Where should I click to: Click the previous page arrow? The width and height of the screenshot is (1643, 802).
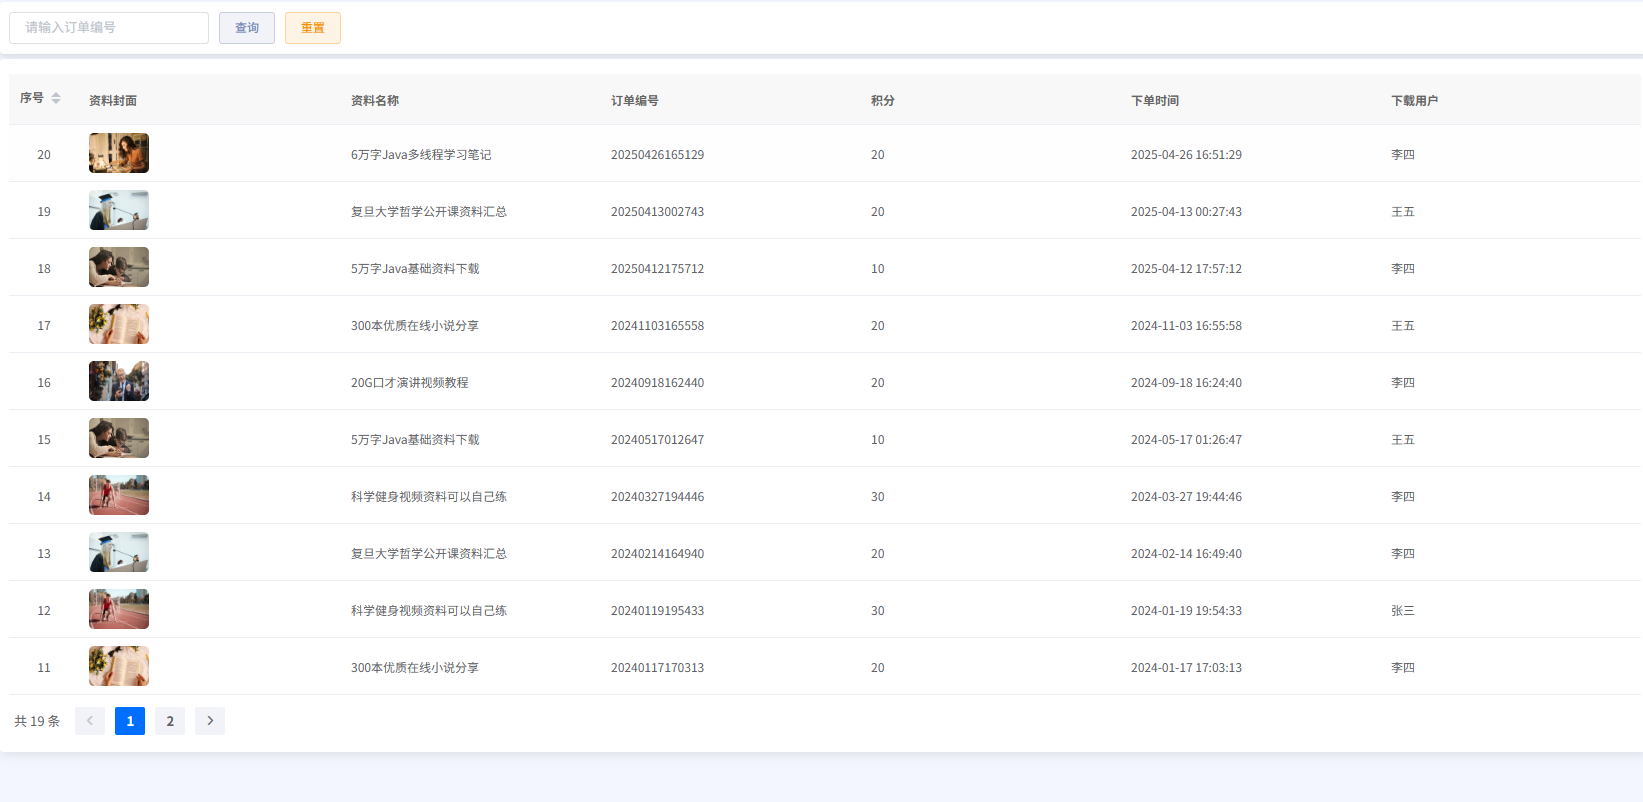pyautogui.click(x=90, y=721)
